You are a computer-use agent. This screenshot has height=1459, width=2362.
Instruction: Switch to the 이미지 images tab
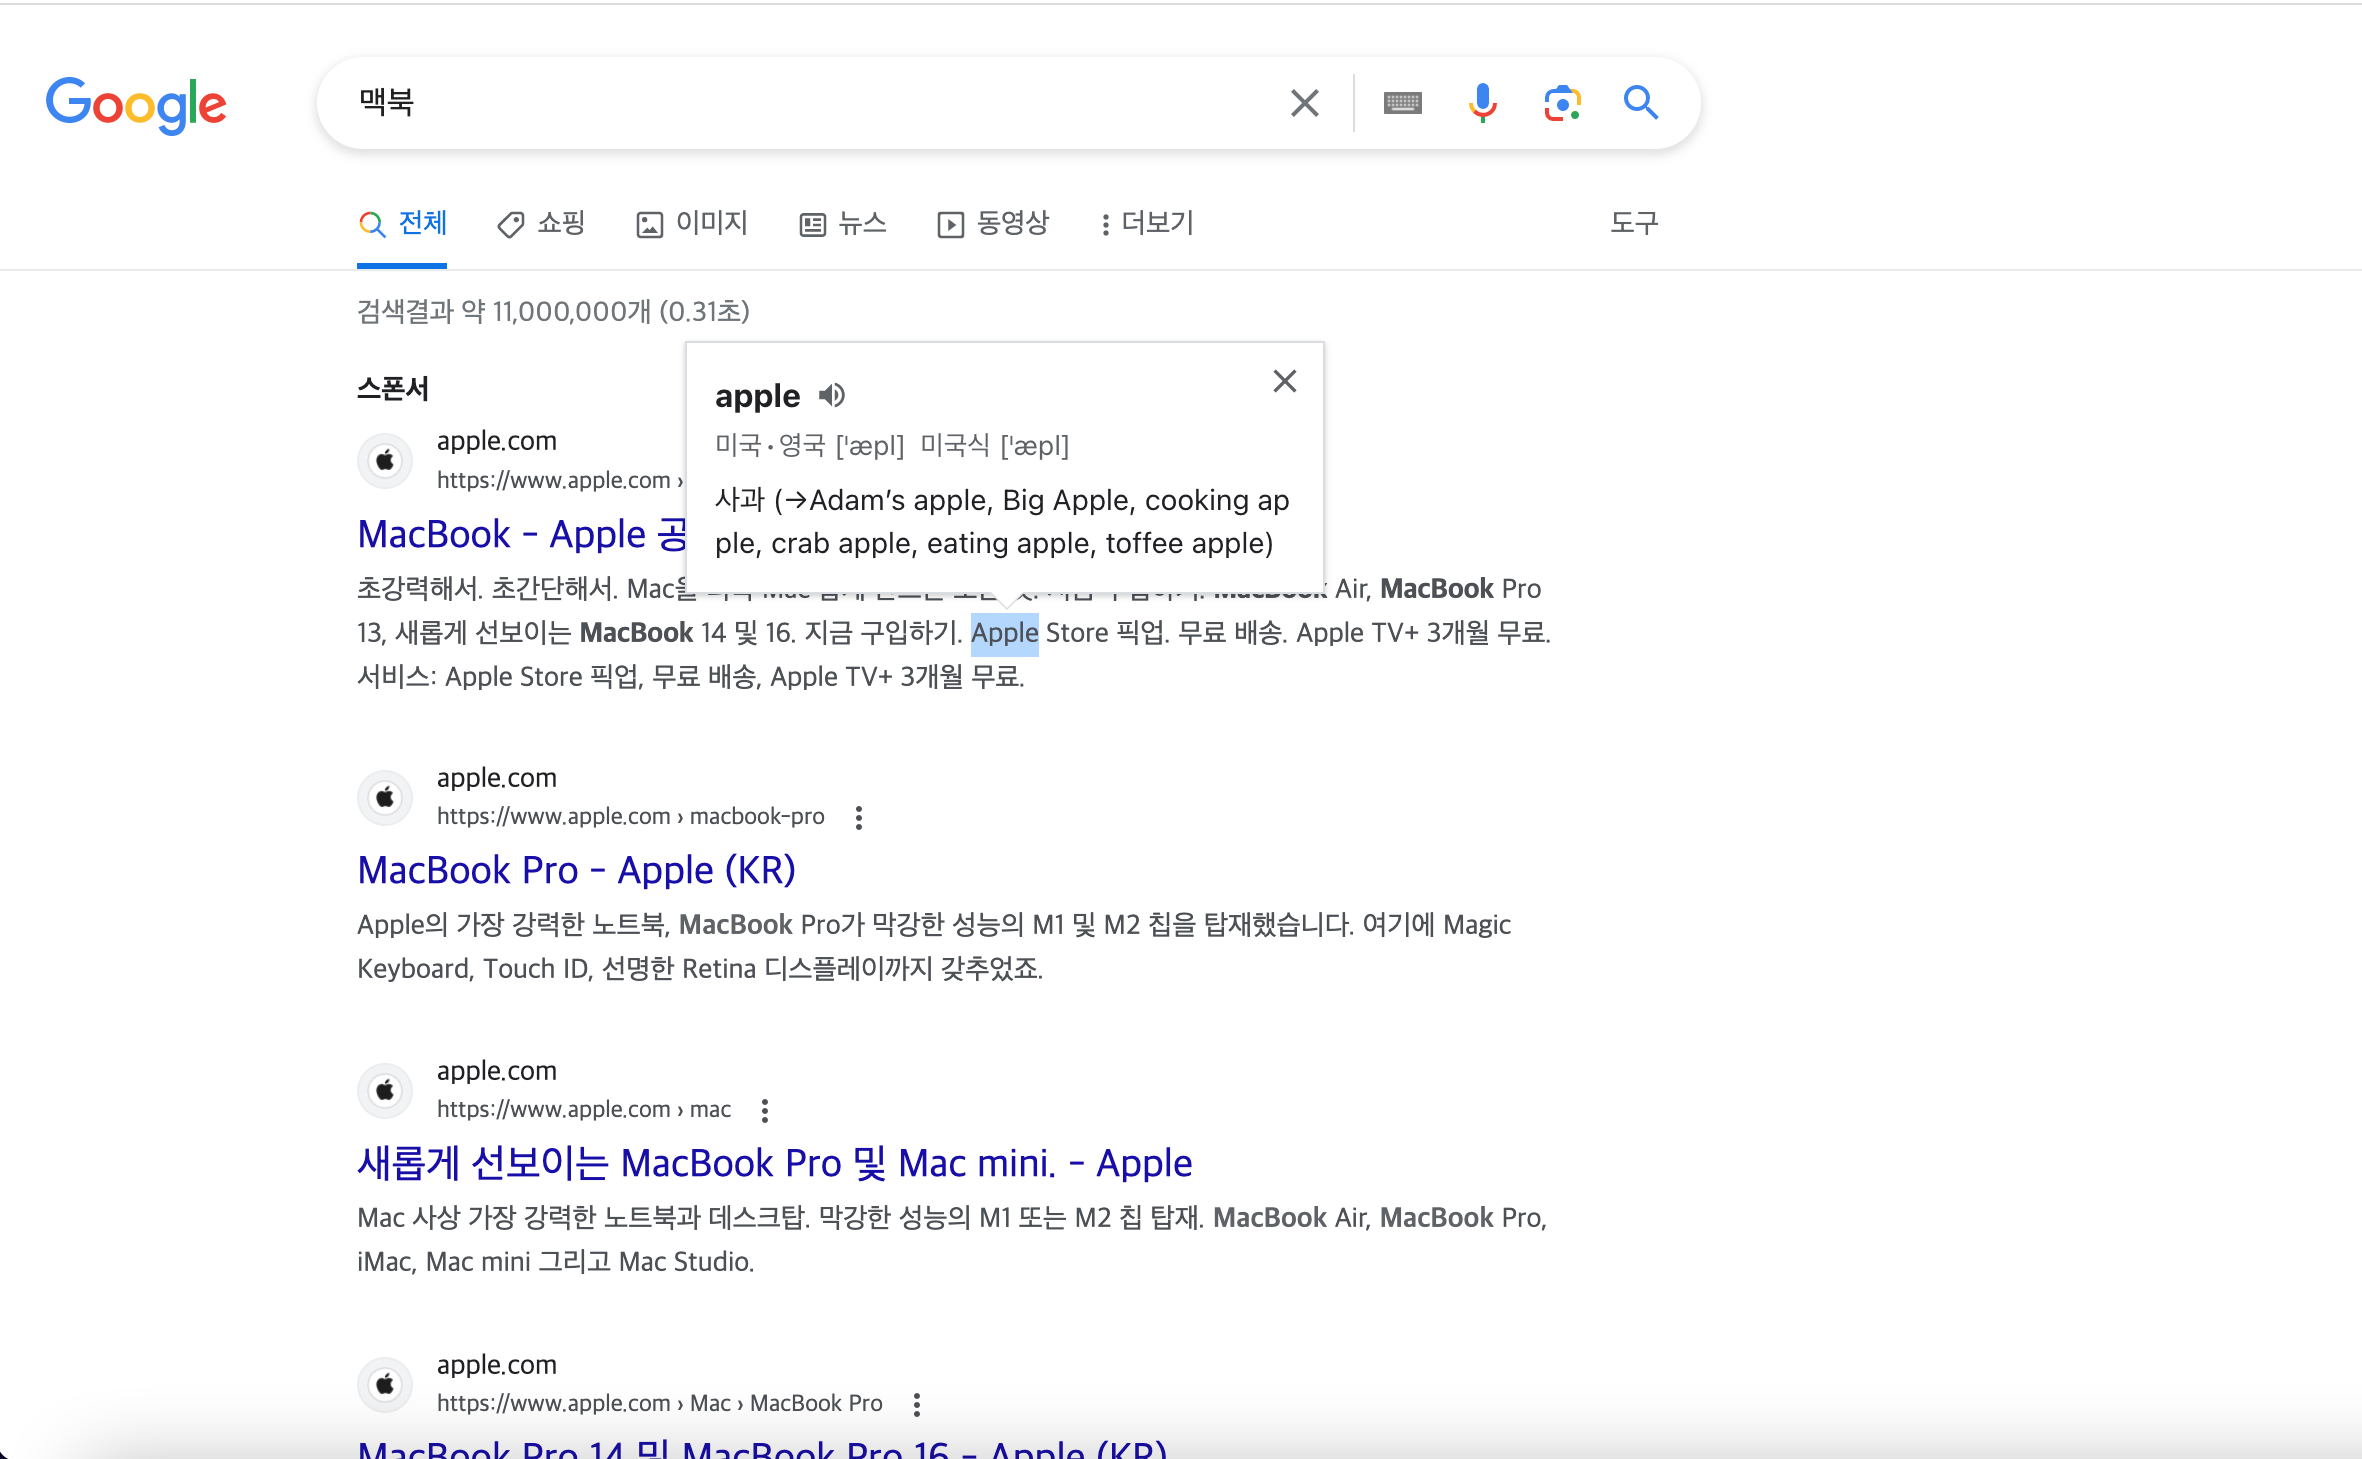tap(692, 223)
